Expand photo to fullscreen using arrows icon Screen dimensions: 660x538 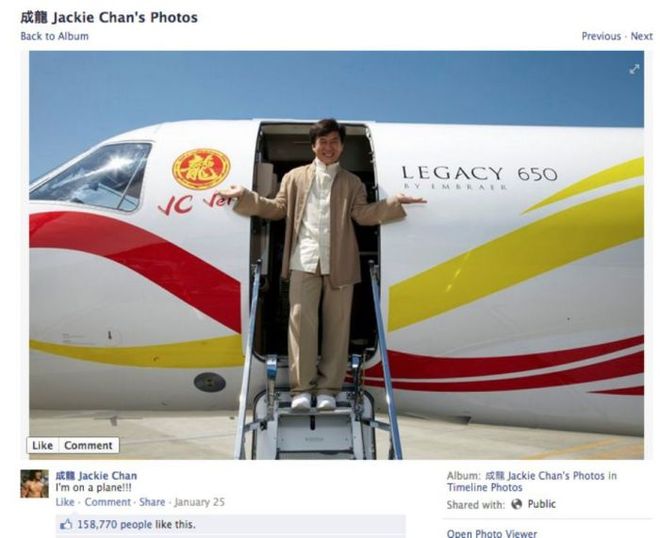point(634,69)
